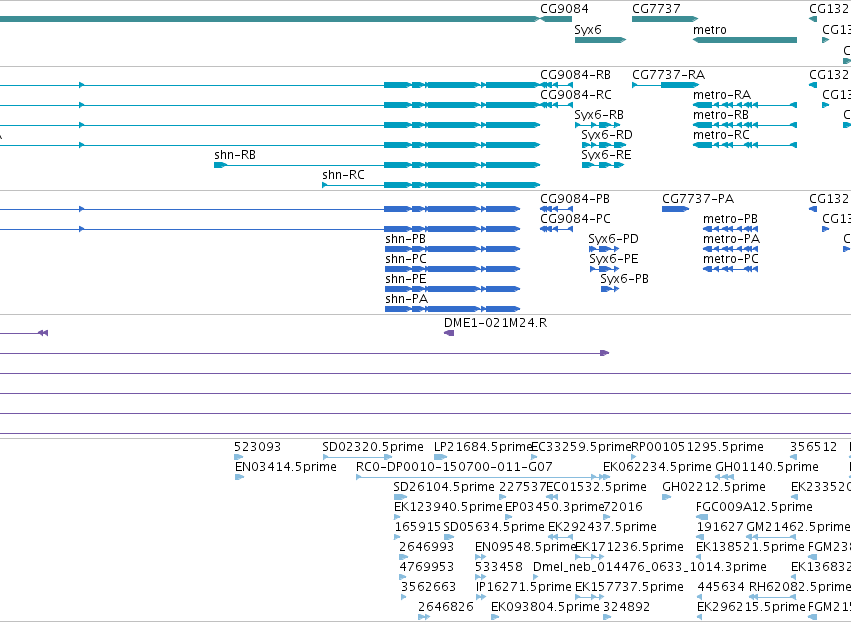Image resolution: width=851 pixels, height=622 pixels.
Task: Open the EN09548.5prime EST label
Action: 525,548
